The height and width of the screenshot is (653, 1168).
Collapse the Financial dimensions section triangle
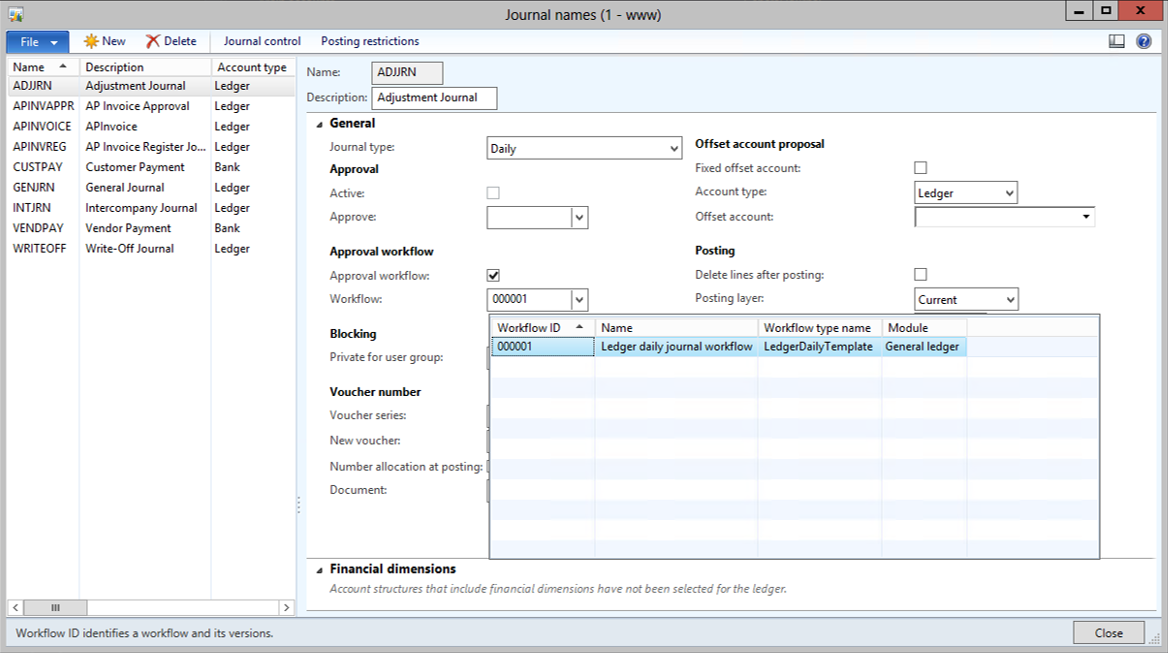(319, 569)
